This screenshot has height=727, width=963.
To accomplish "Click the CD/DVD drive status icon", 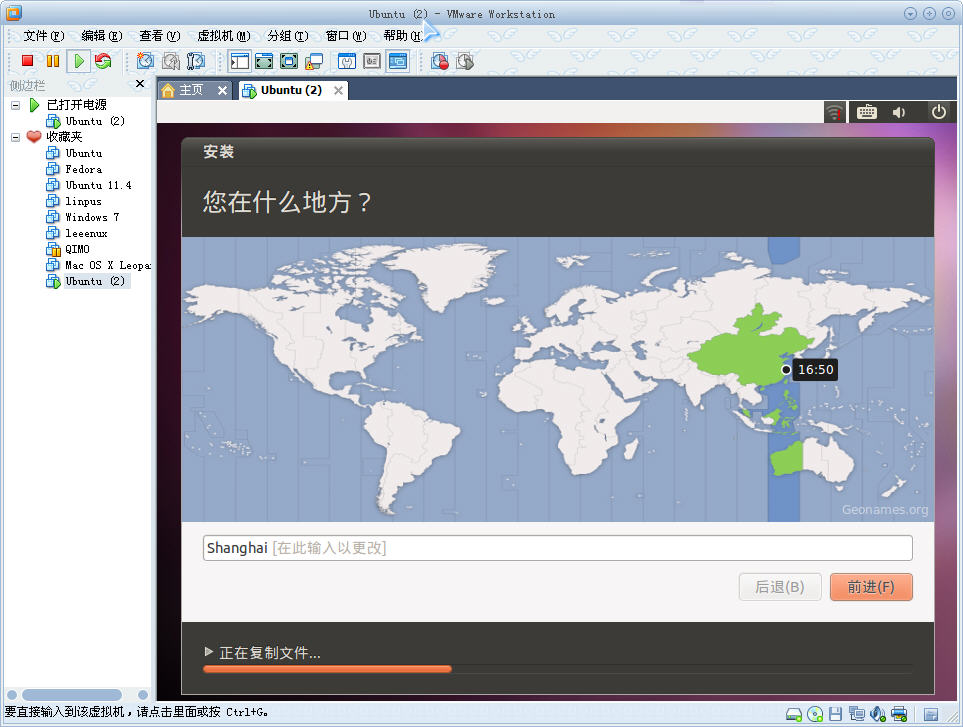I will (x=815, y=714).
